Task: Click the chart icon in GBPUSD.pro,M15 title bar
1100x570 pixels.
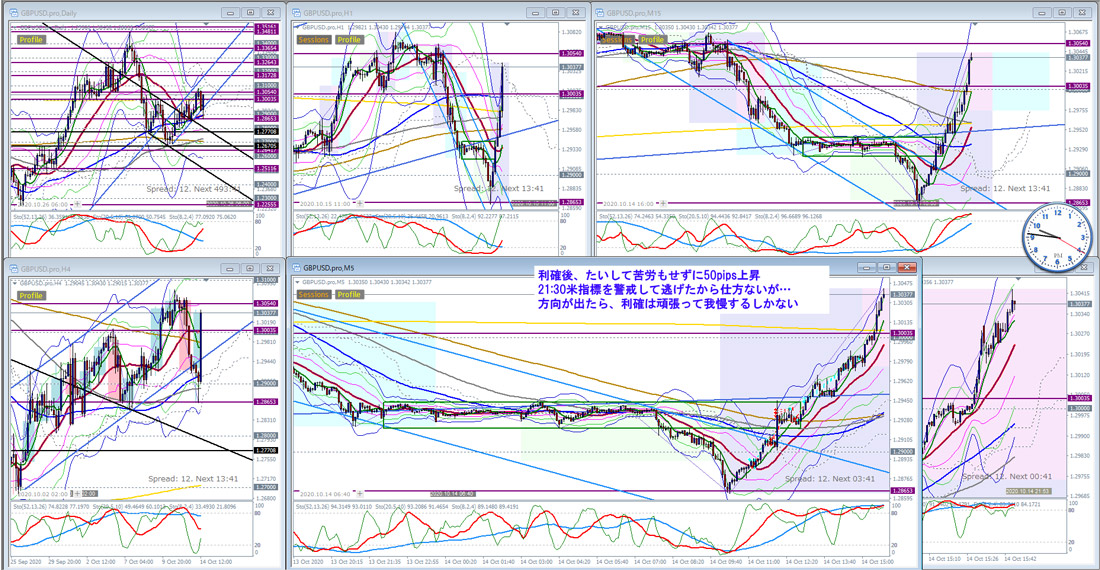Action: tap(600, 13)
